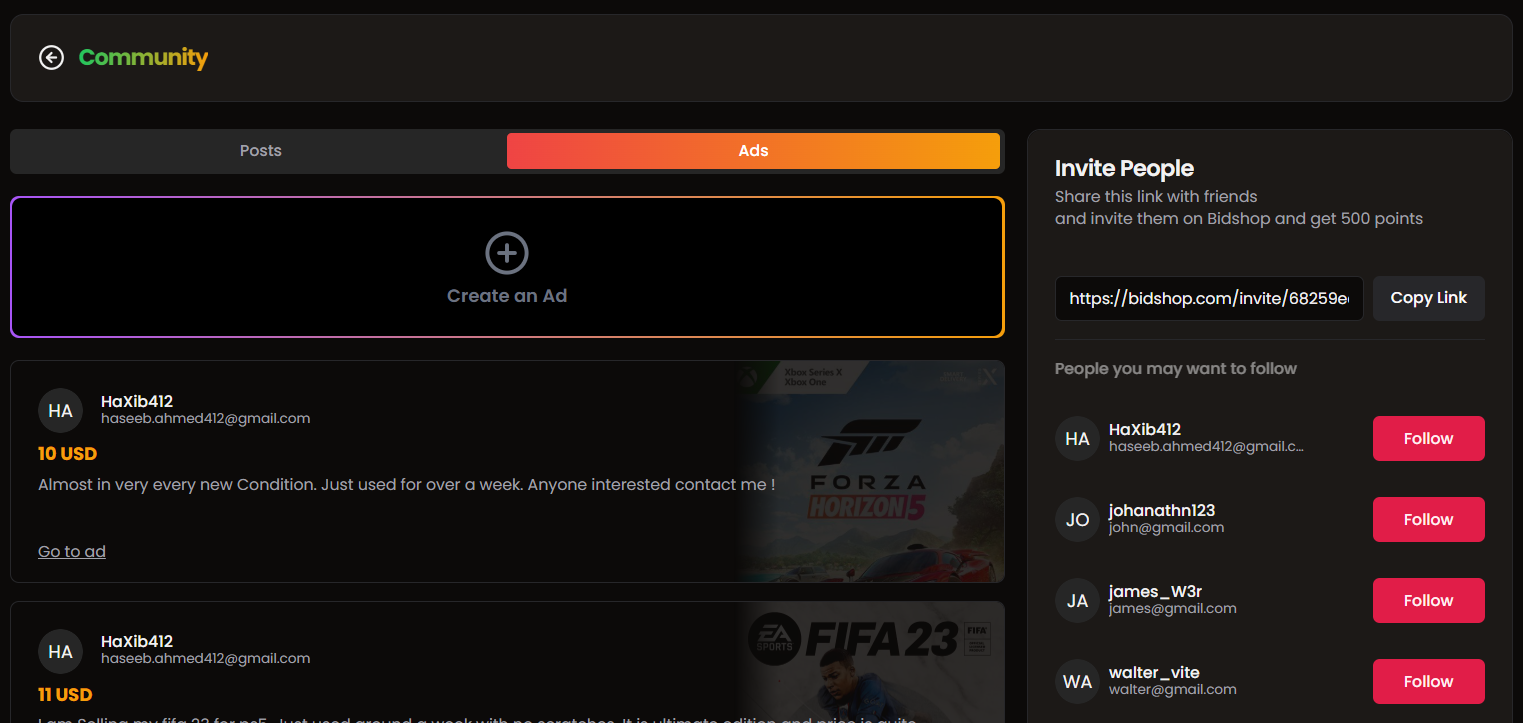The height and width of the screenshot is (723, 1523).
Task: Click the Copy Link button
Action: point(1428,298)
